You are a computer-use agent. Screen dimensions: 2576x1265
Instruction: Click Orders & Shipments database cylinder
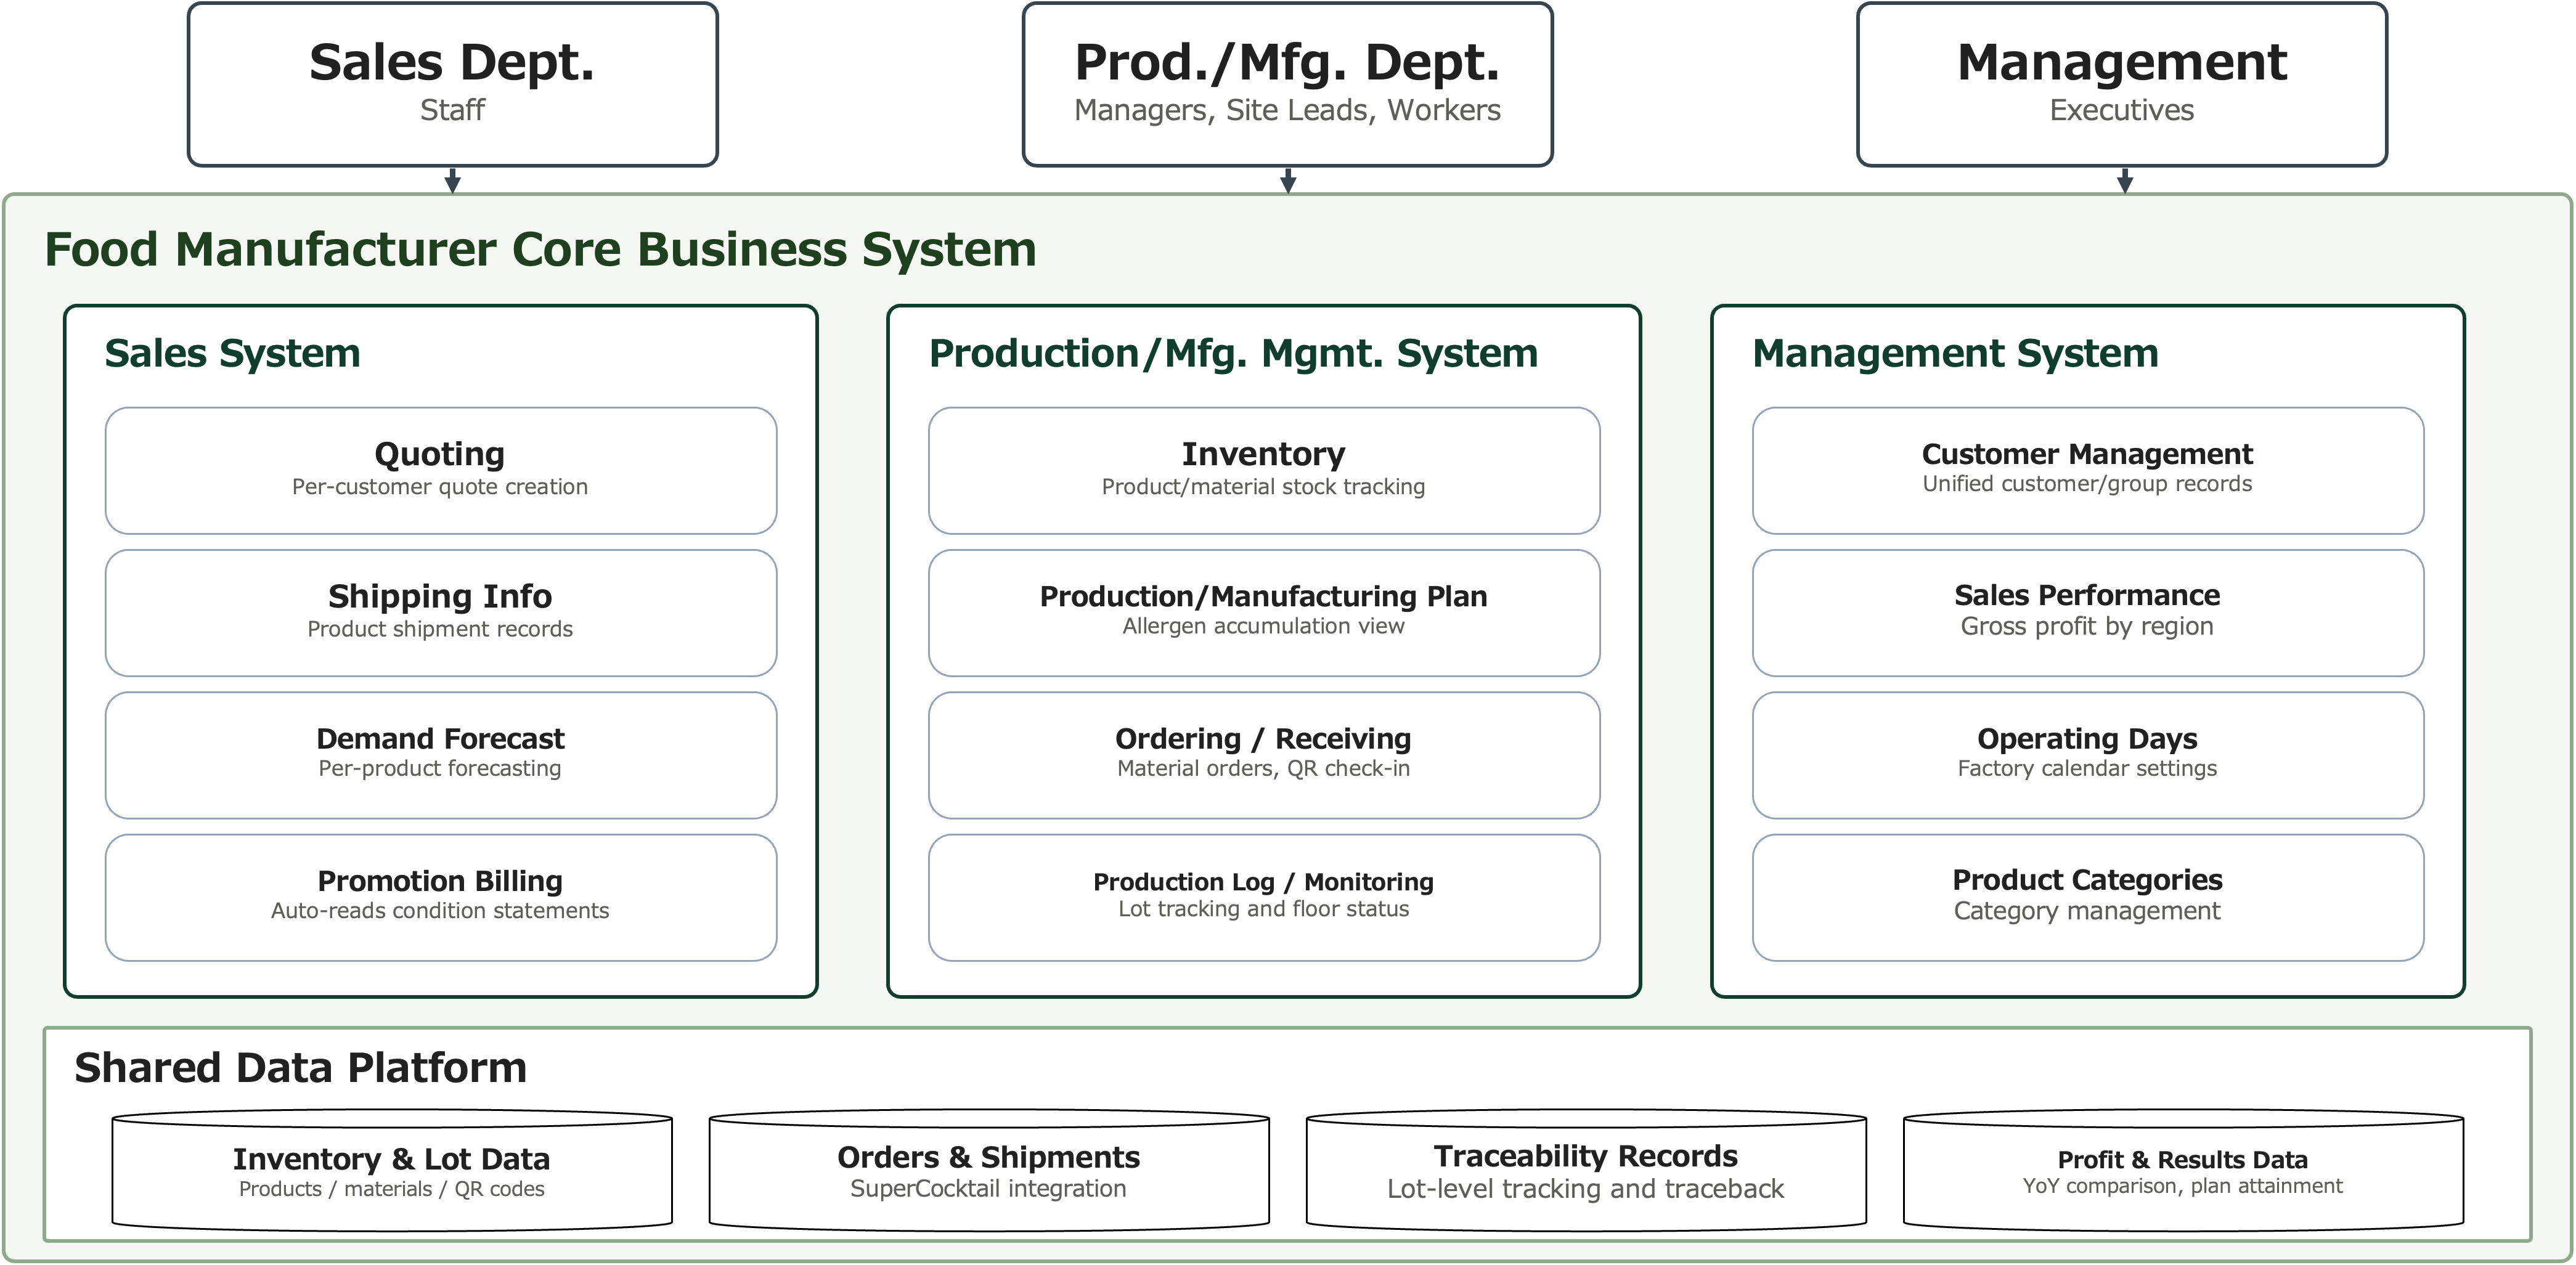coord(989,1170)
